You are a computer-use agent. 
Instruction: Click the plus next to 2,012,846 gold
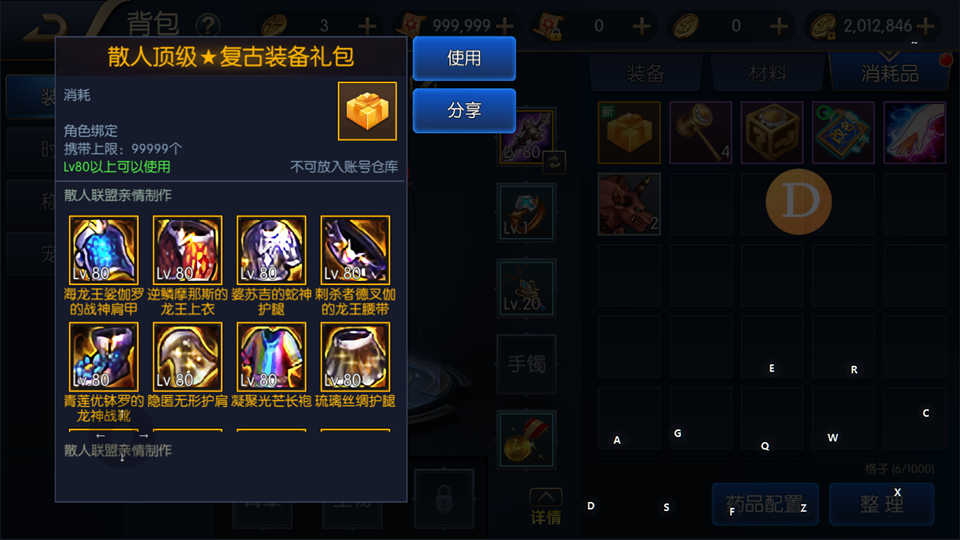click(926, 26)
